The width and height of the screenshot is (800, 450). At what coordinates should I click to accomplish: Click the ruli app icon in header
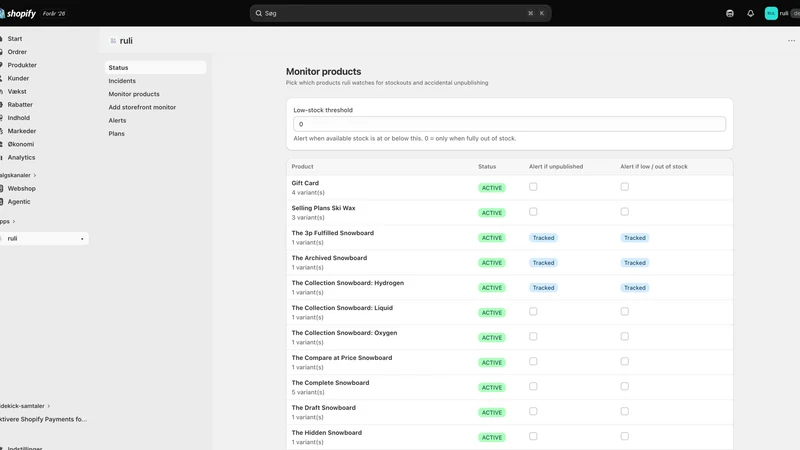point(113,41)
